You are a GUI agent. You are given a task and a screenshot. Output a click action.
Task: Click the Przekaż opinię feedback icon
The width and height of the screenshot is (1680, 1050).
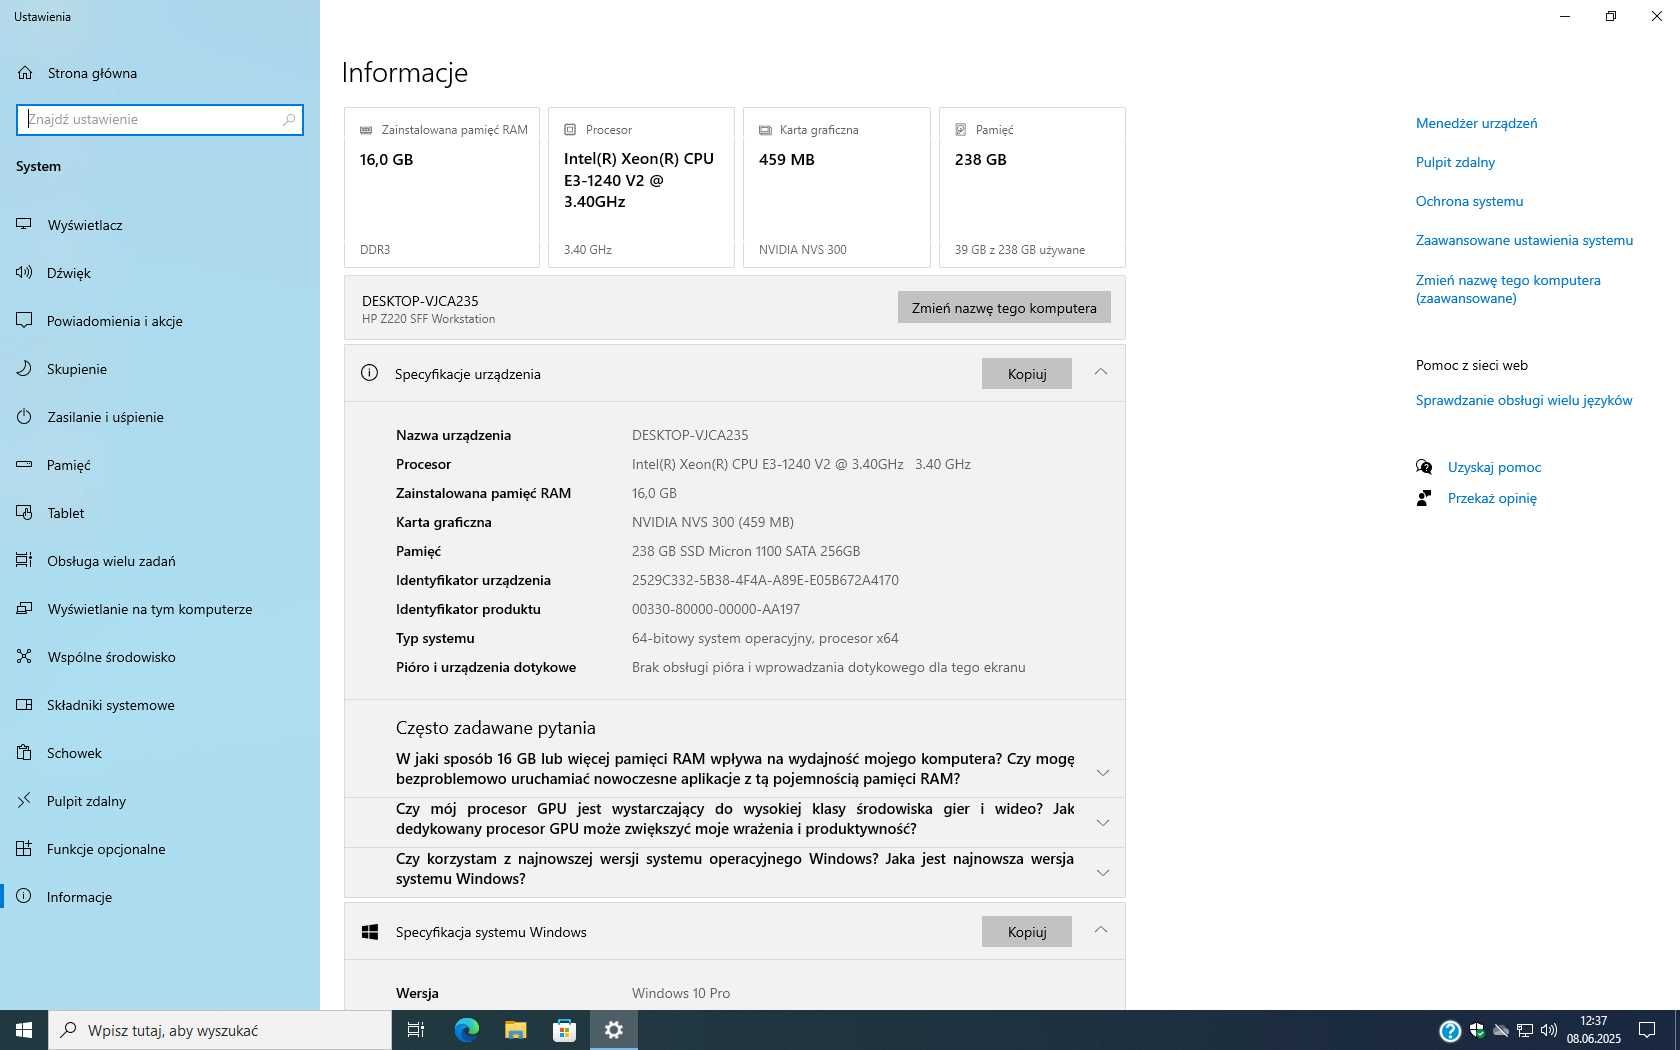(1424, 498)
